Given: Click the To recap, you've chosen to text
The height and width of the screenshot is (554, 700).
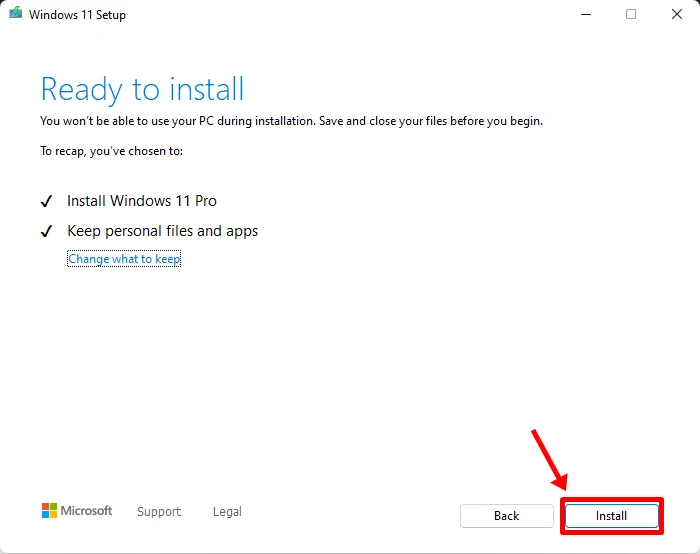Looking at the screenshot, I should click(x=112, y=151).
